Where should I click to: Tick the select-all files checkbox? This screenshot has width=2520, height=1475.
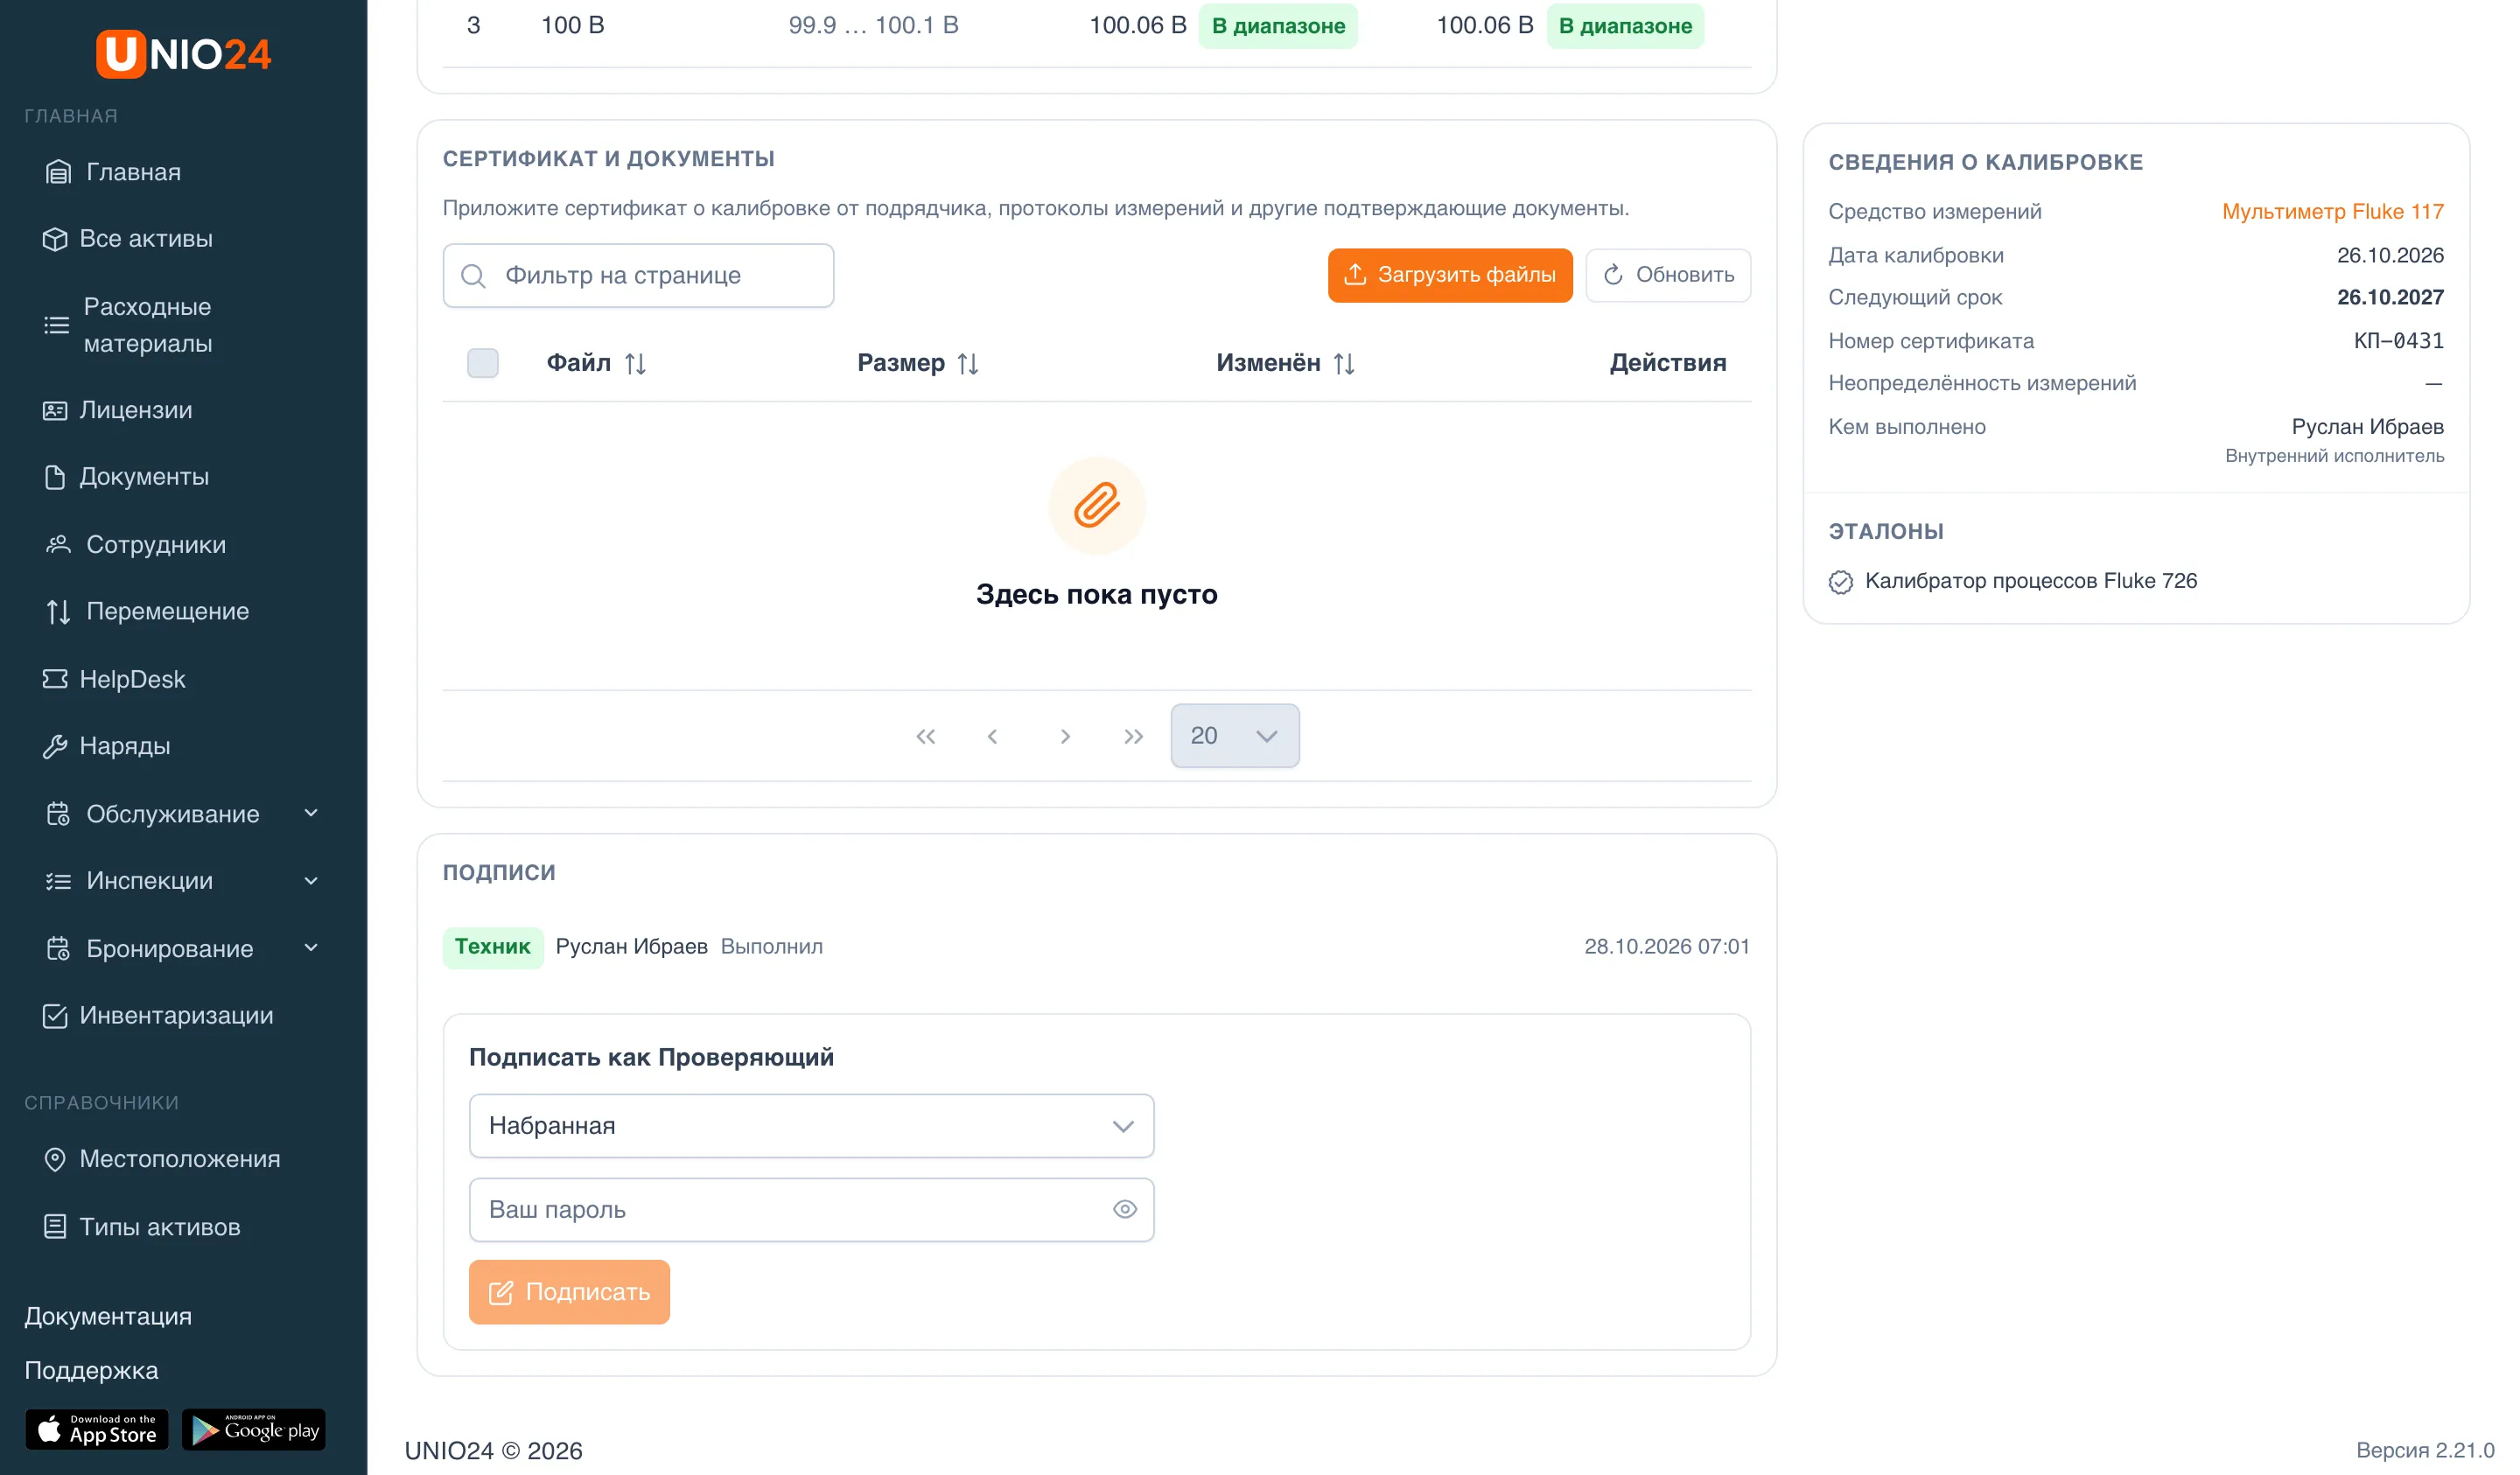pyautogui.click(x=483, y=363)
